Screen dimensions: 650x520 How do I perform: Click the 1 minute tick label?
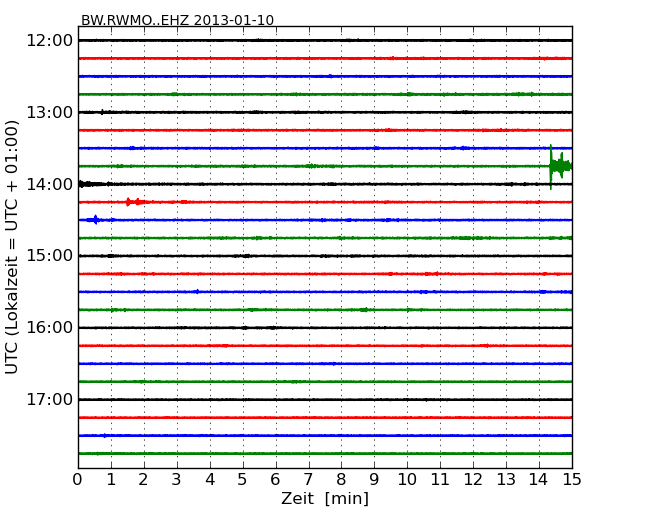(x=111, y=480)
